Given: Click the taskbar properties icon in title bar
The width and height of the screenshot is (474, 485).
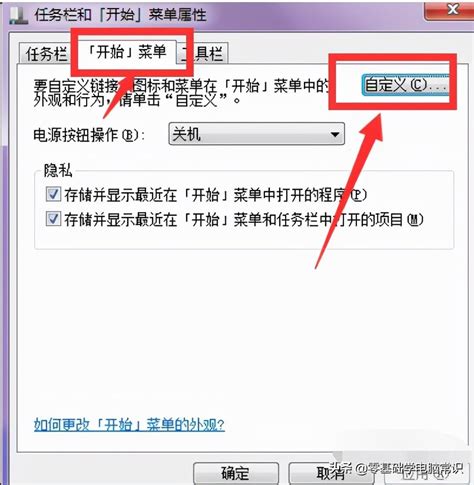Looking at the screenshot, I should coord(18,15).
